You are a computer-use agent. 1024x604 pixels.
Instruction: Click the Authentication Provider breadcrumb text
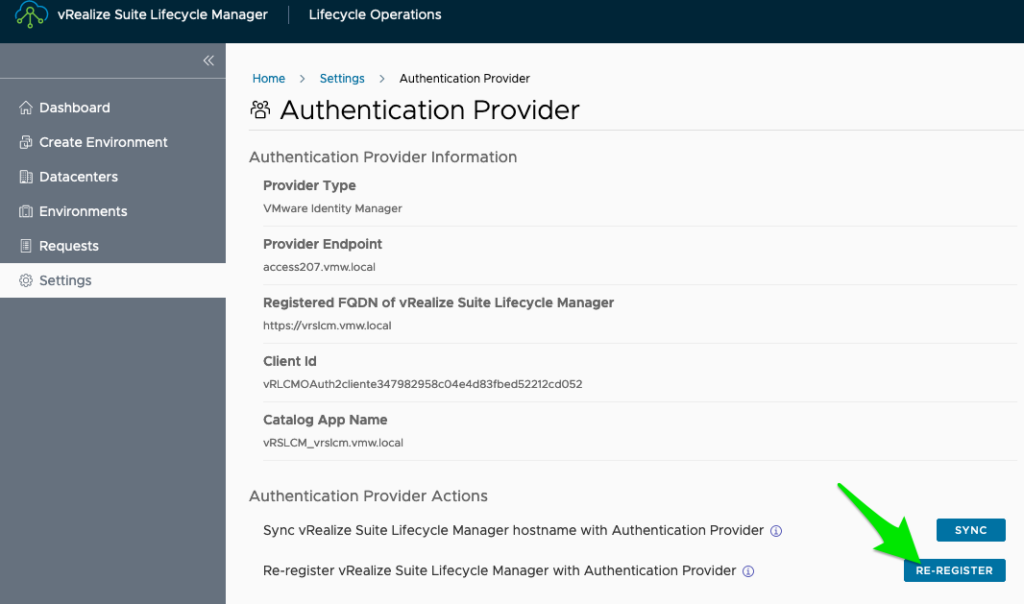[464, 78]
